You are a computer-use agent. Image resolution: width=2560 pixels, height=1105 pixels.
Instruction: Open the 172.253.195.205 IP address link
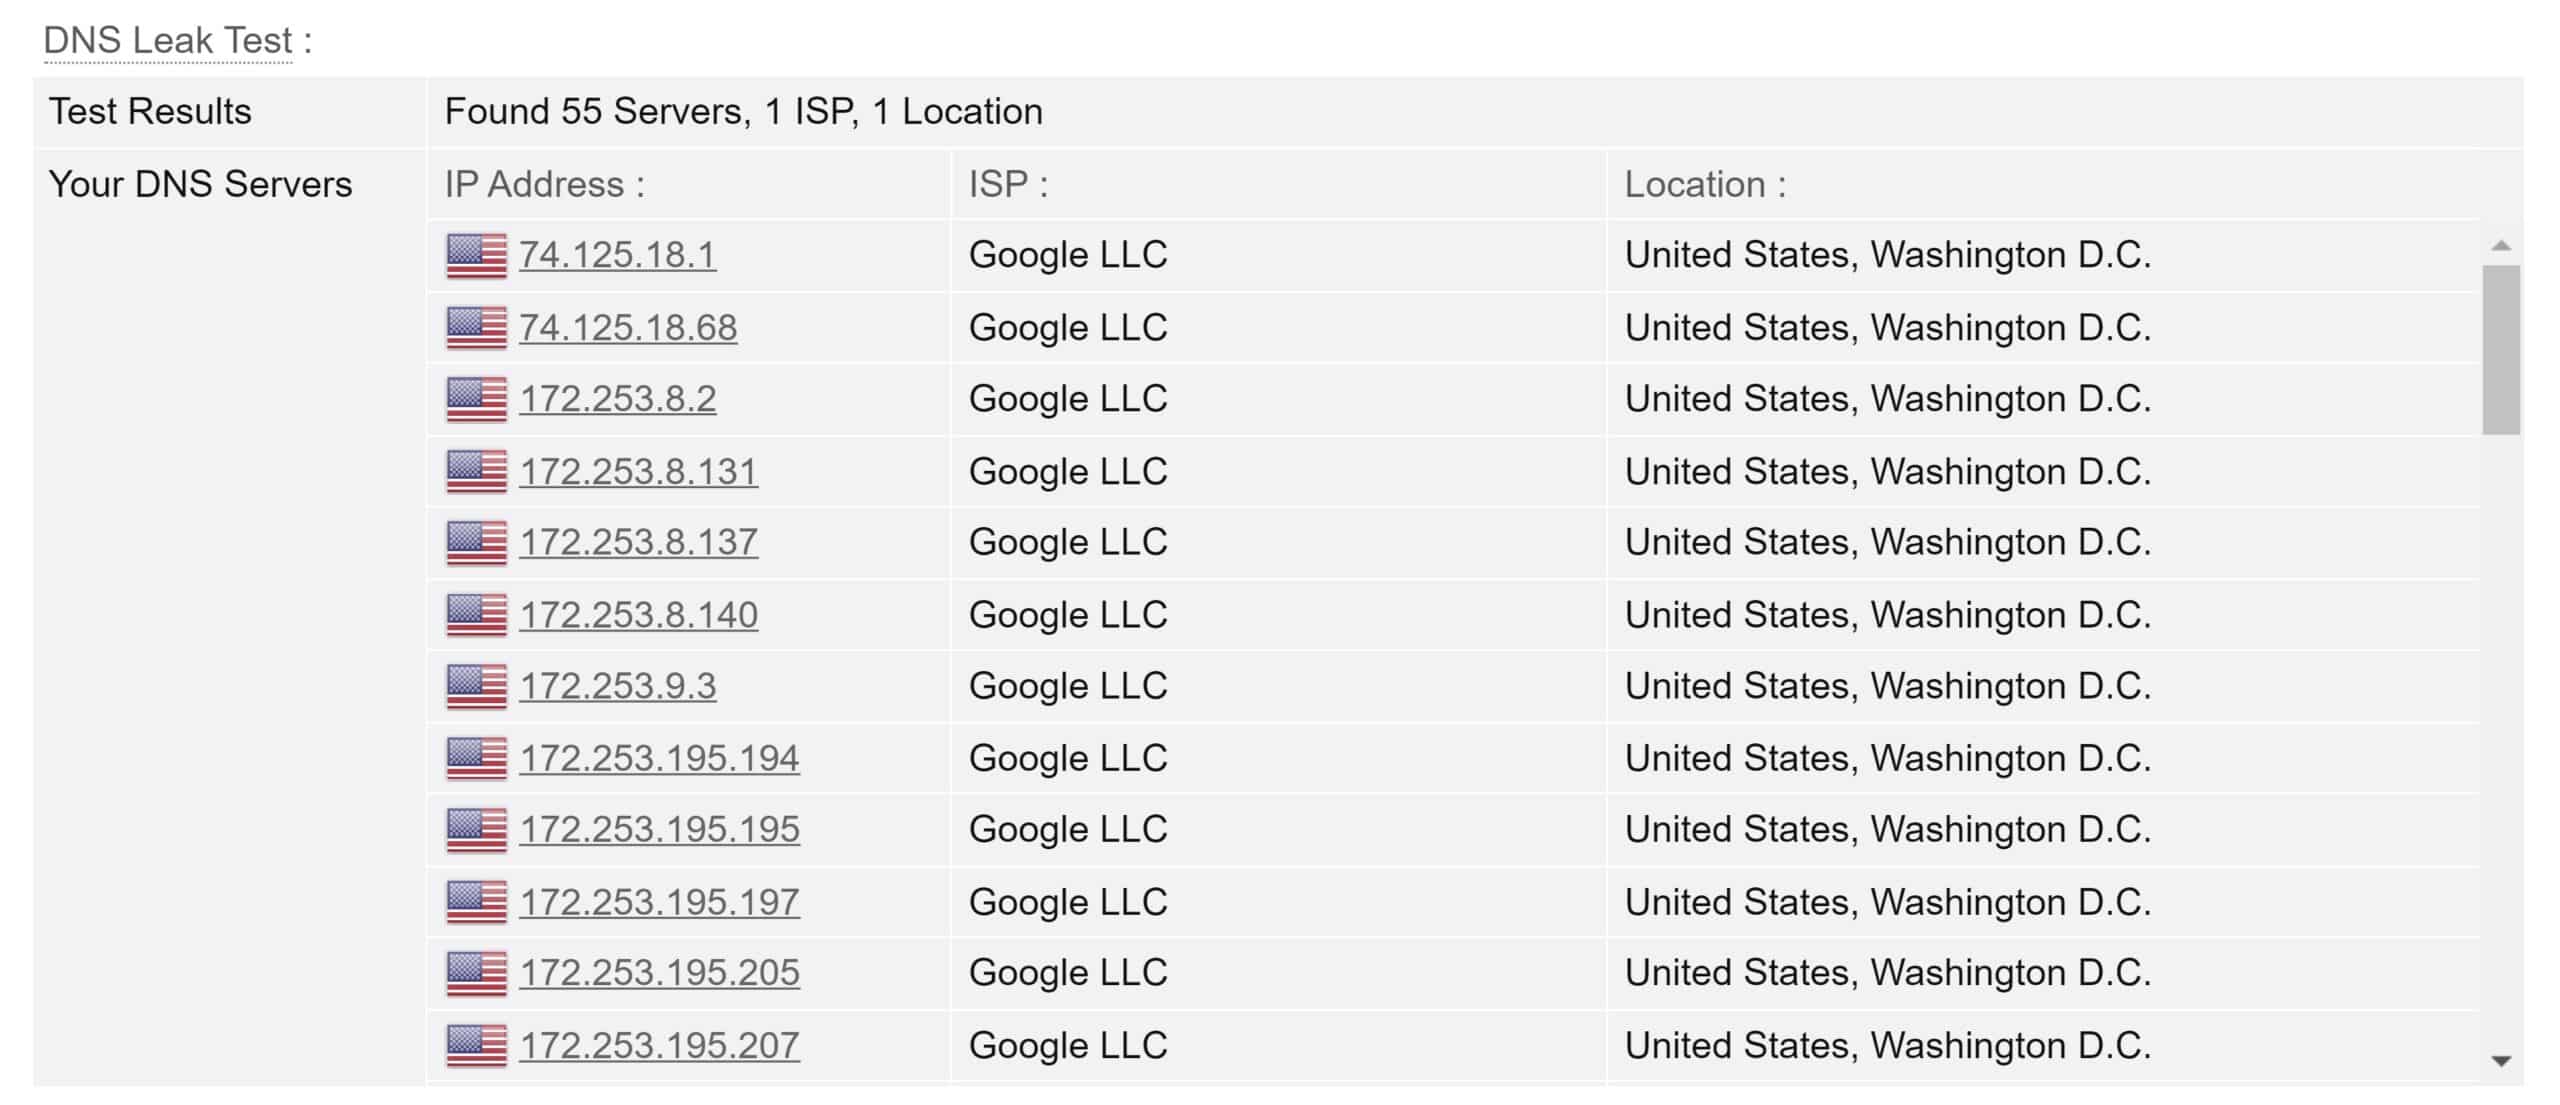659,973
